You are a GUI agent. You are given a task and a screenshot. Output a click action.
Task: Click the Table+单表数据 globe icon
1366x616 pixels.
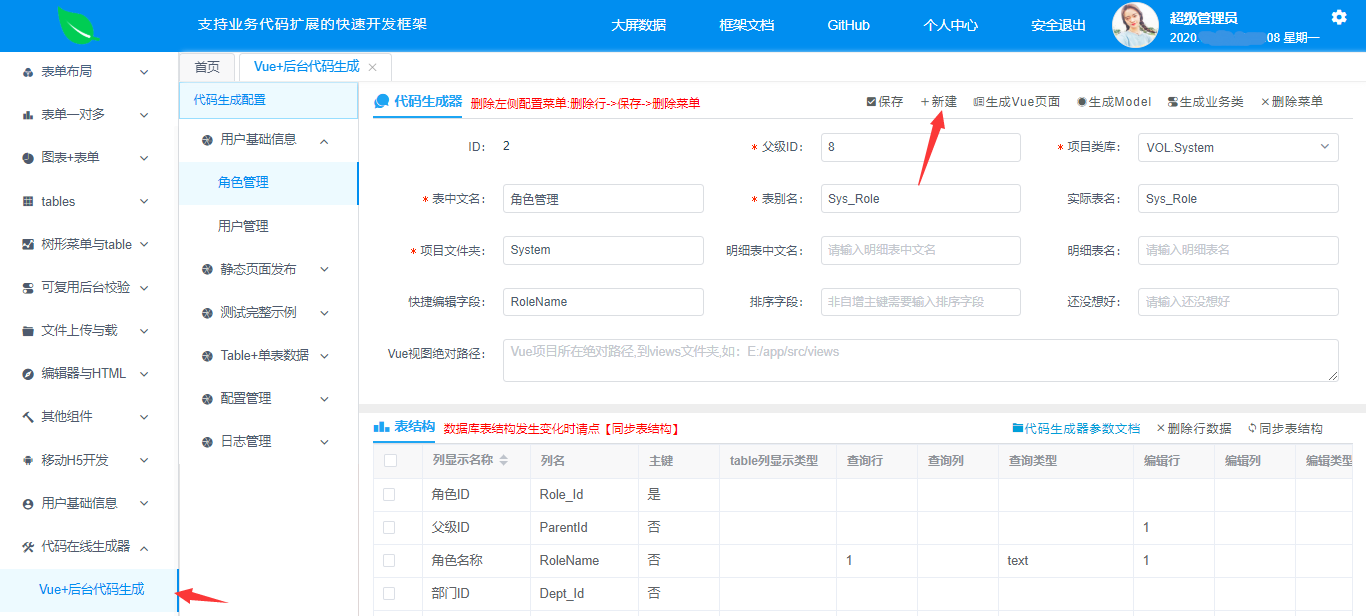pos(207,355)
